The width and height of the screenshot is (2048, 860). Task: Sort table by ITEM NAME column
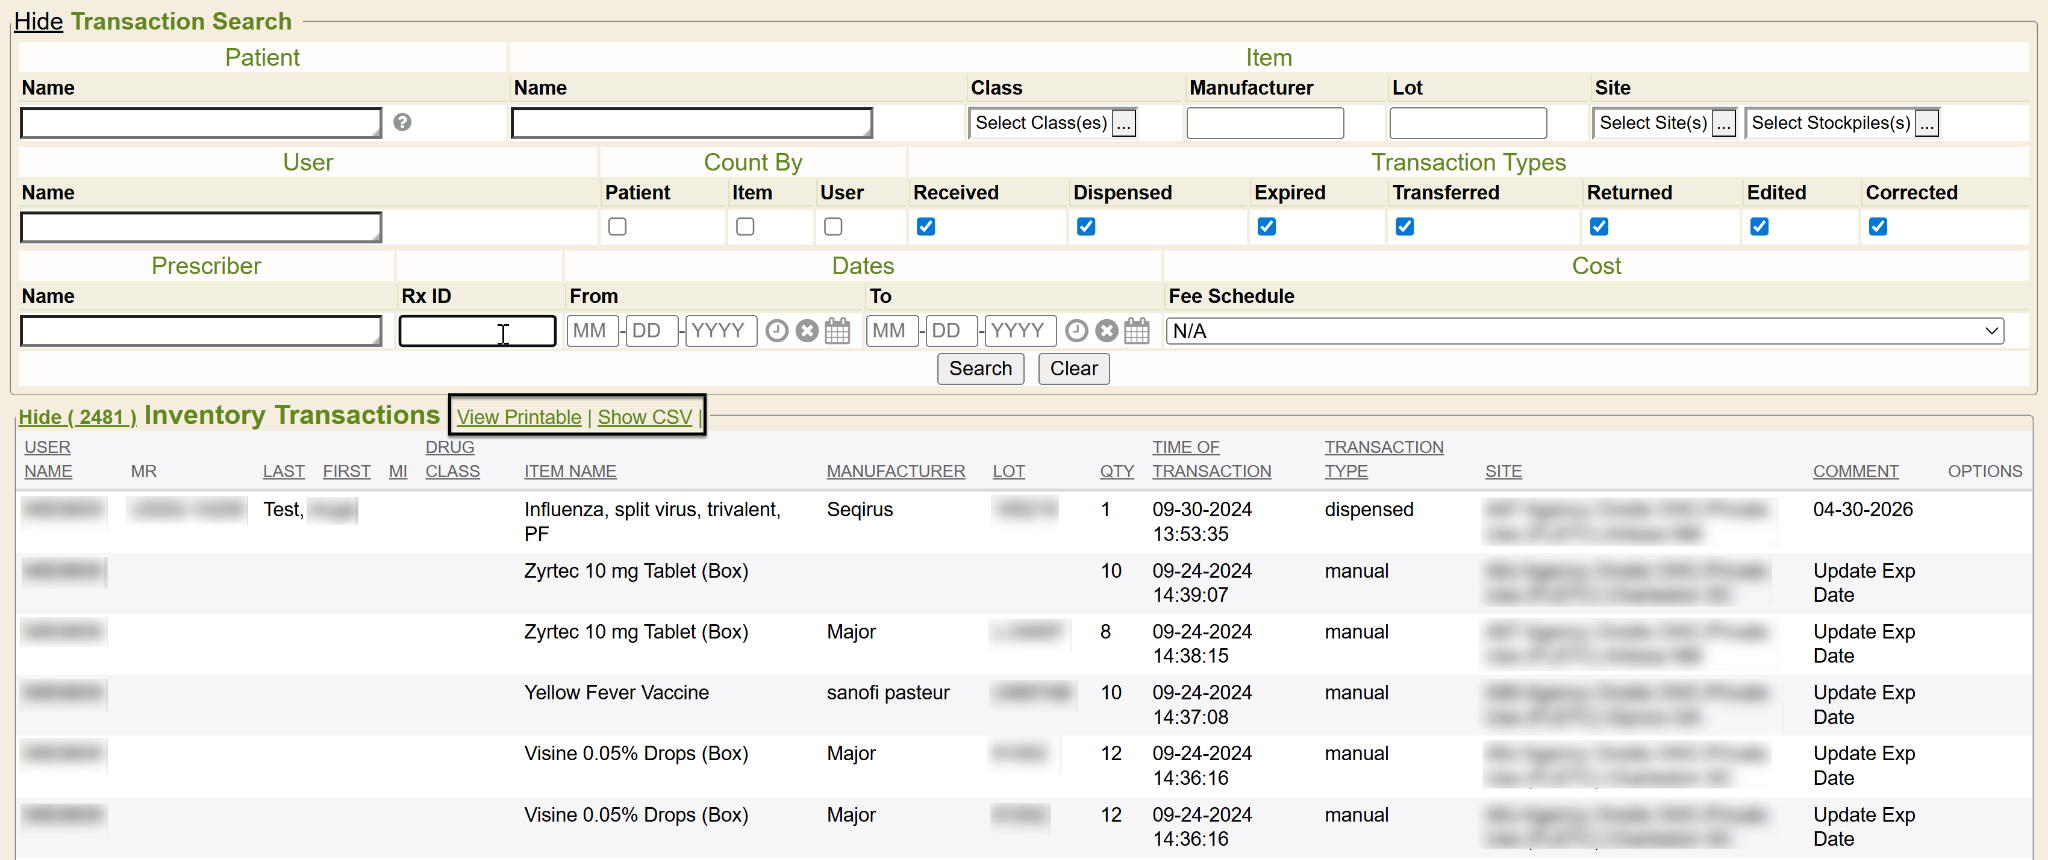coord(570,471)
